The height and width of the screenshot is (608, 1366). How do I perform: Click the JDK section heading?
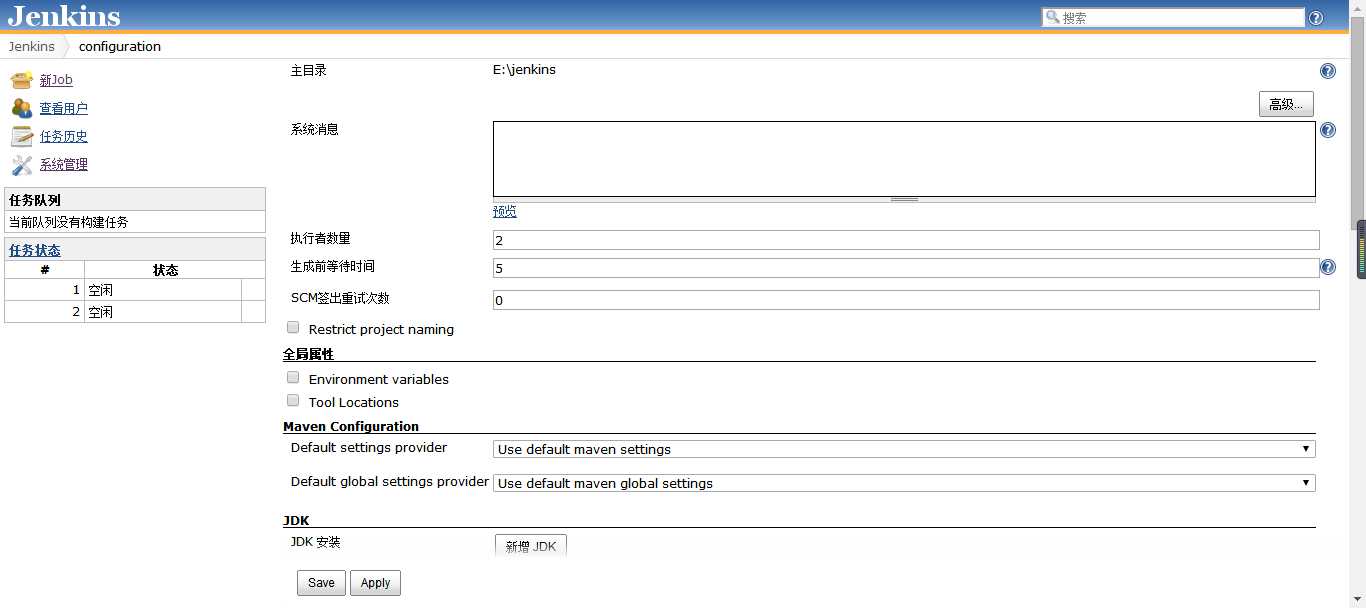296,520
